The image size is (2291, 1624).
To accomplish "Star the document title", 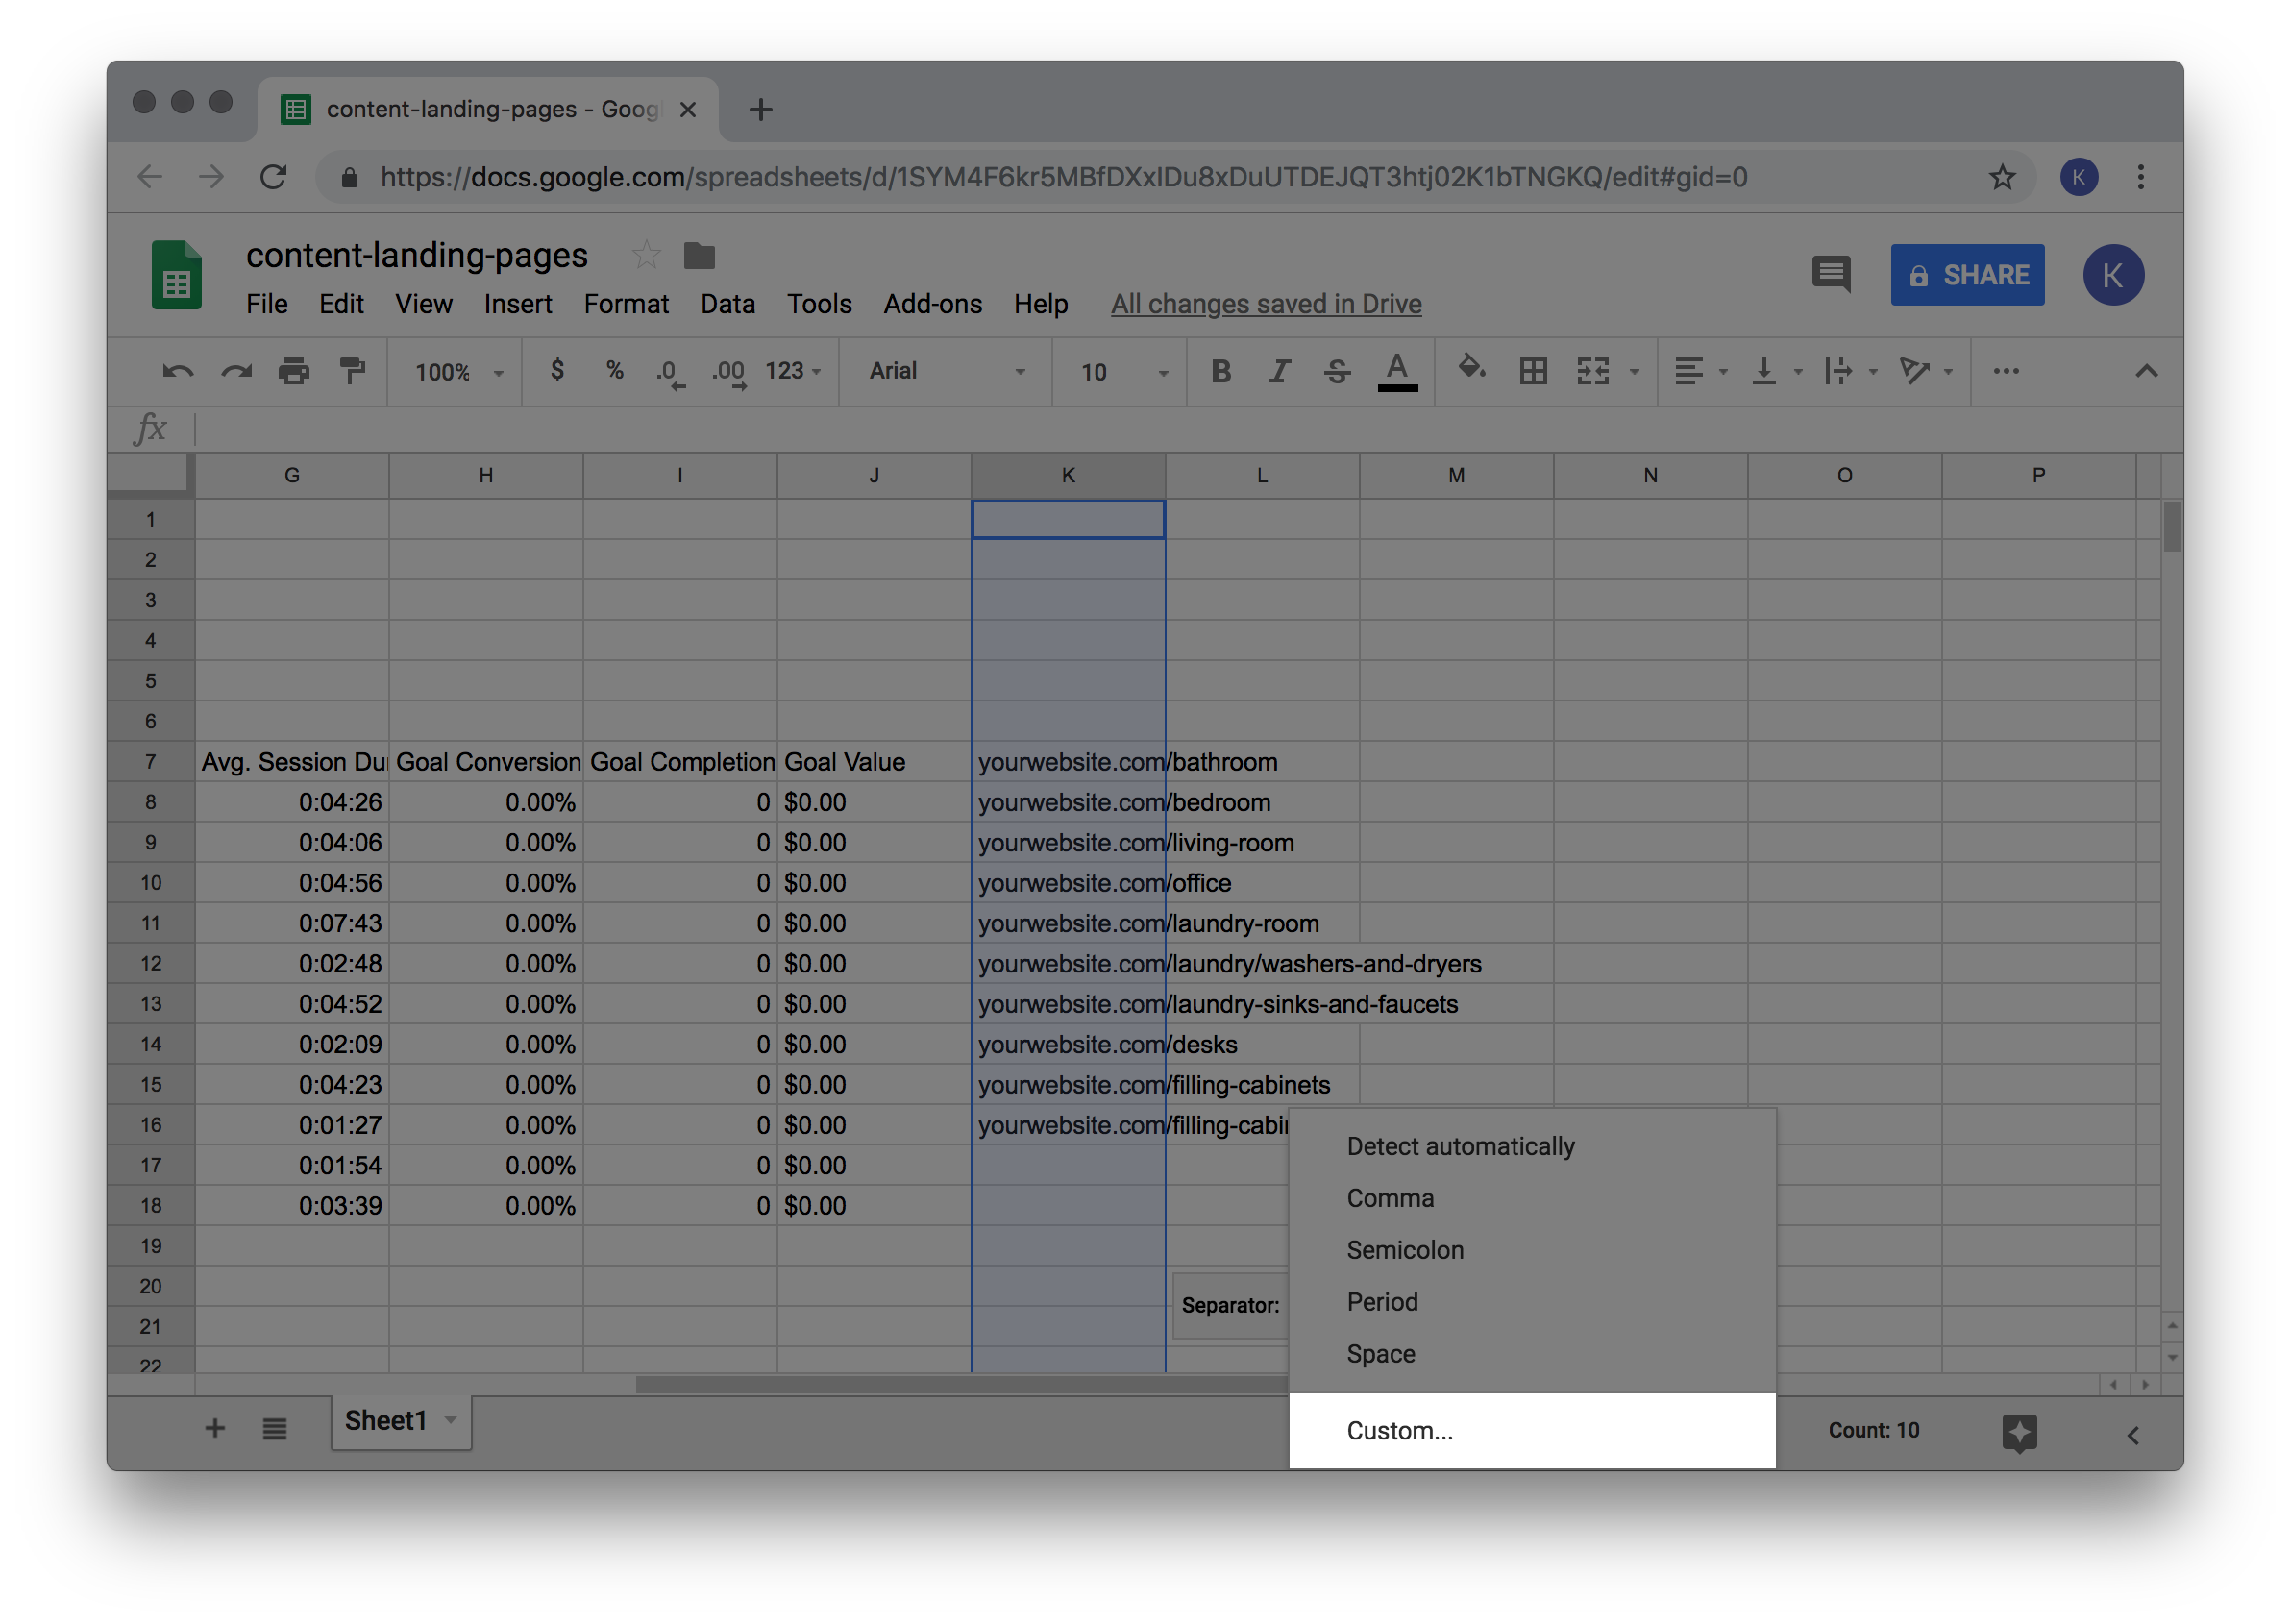I will tap(646, 256).
